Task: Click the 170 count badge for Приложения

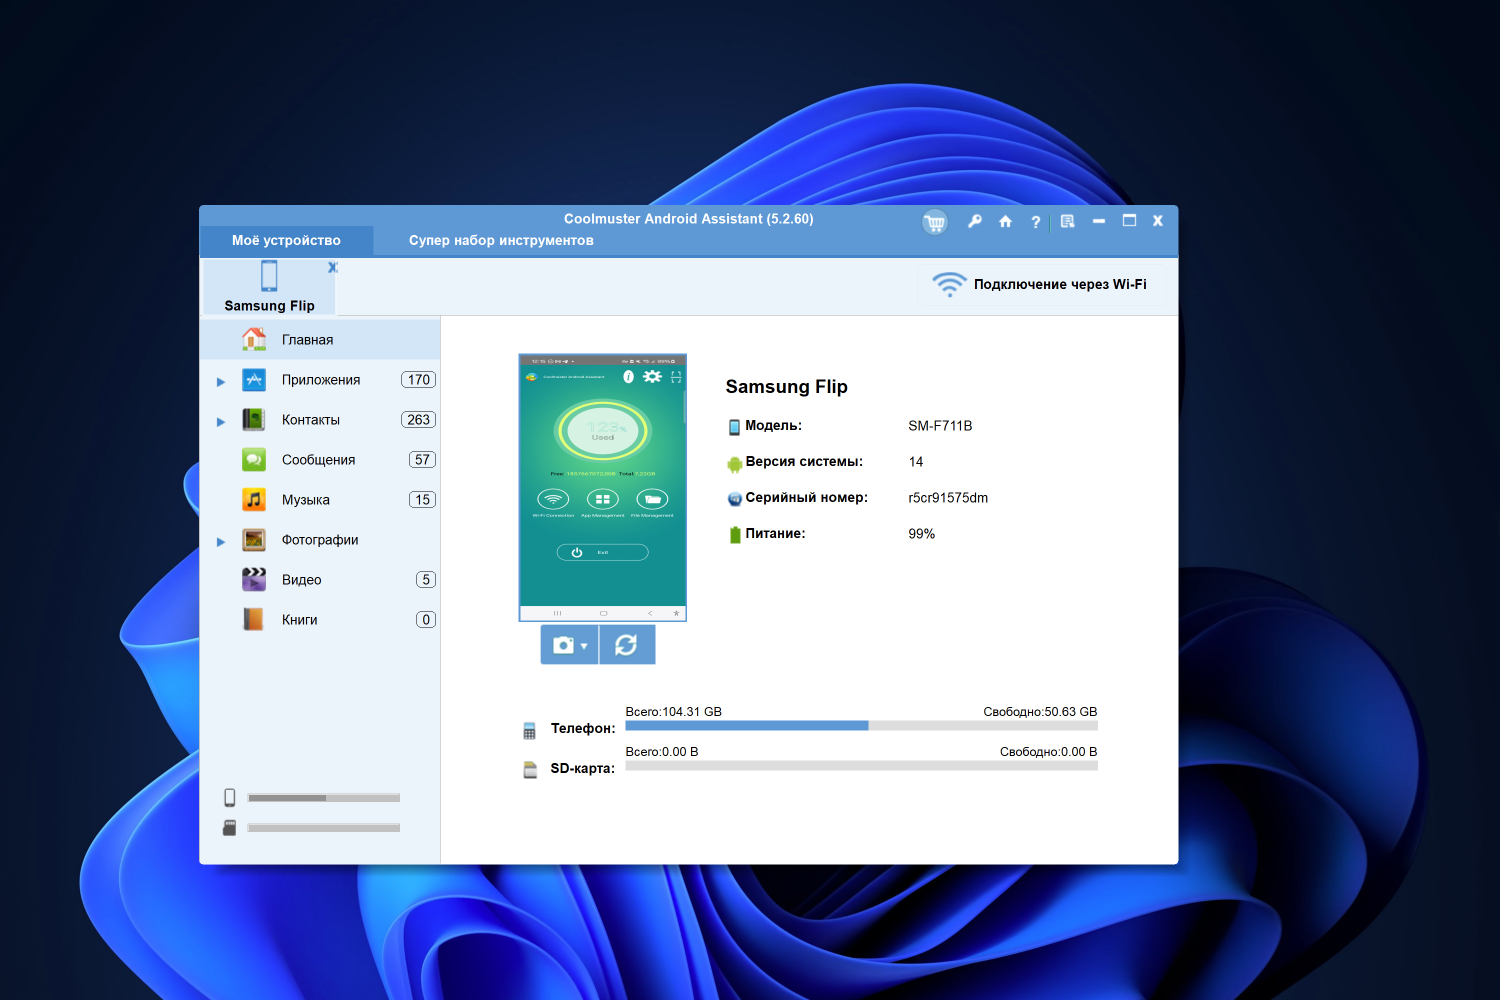Action: point(418,380)
